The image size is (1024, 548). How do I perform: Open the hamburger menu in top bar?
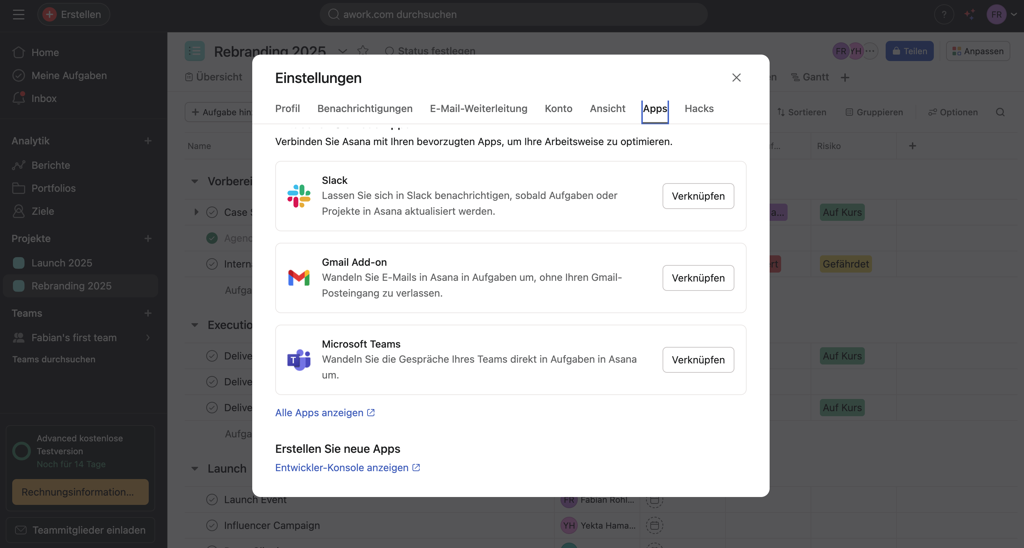[x=18, y=14]
